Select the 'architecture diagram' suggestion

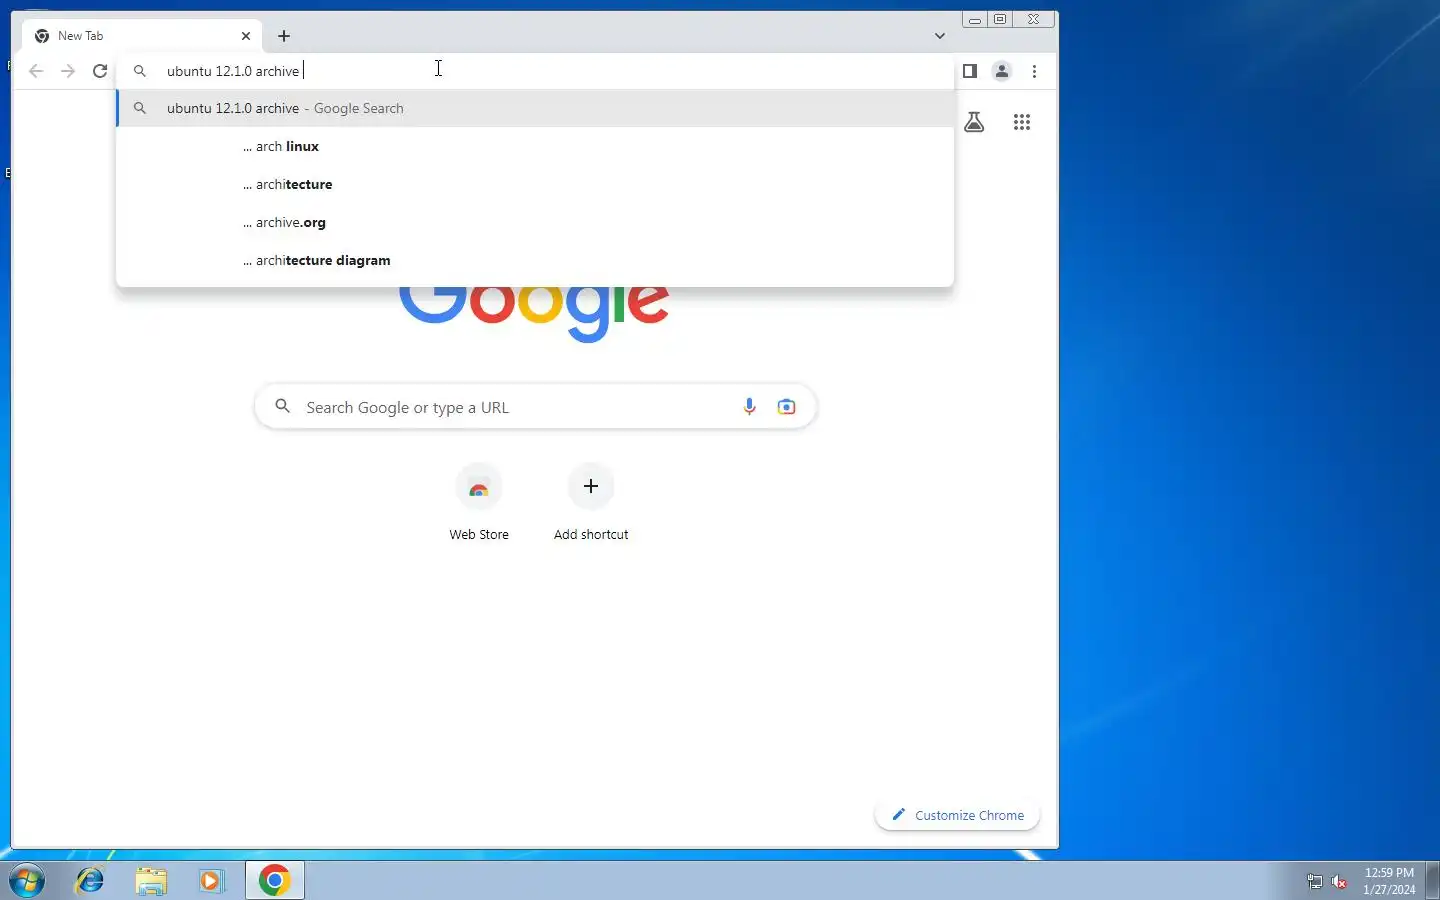pyautogui.click(x=535, y=260)
